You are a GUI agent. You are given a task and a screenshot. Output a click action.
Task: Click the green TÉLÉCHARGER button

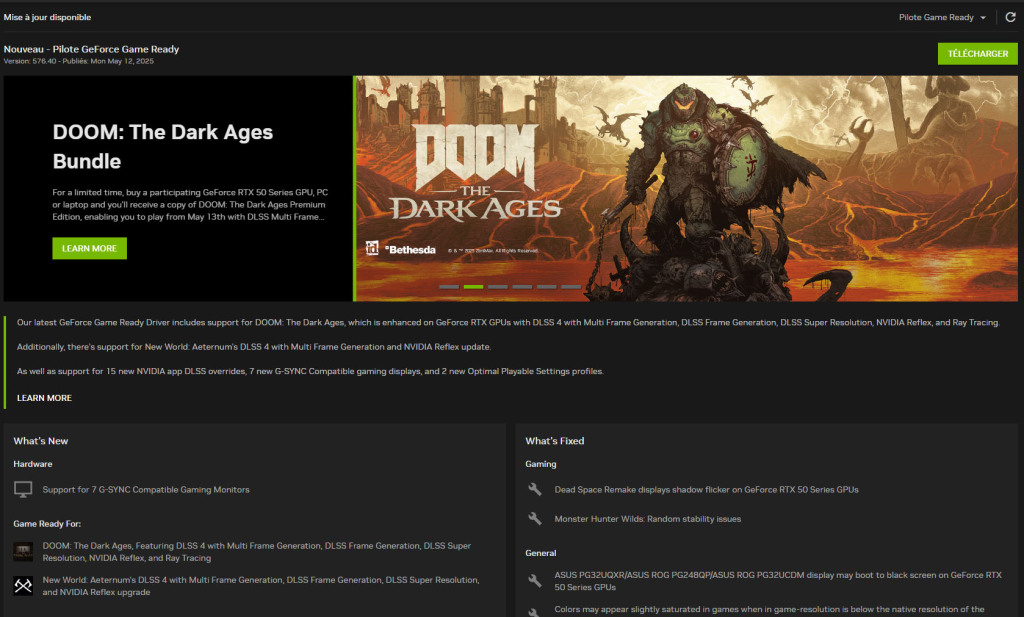click(x=977, y=54)
